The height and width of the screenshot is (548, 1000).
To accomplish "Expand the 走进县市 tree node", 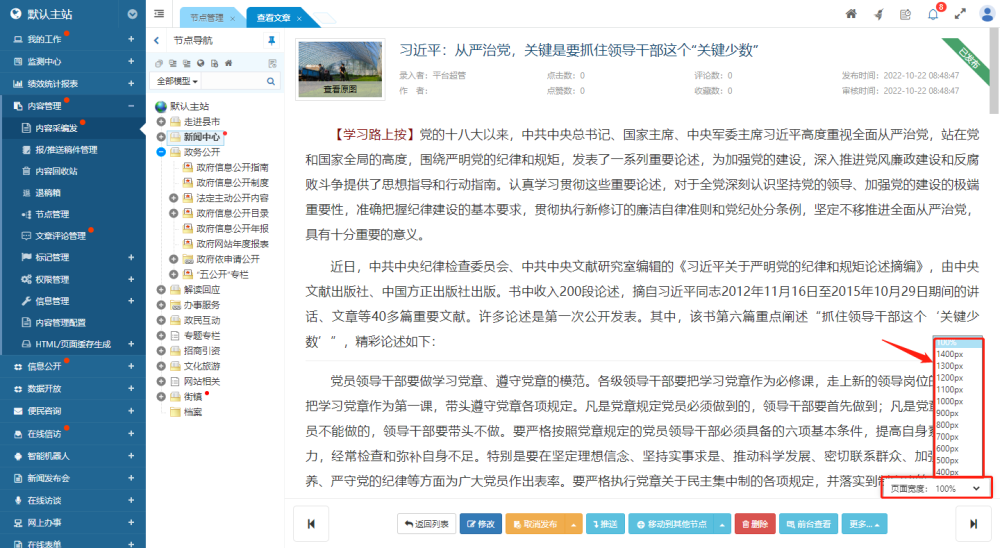I will point(161,121).
